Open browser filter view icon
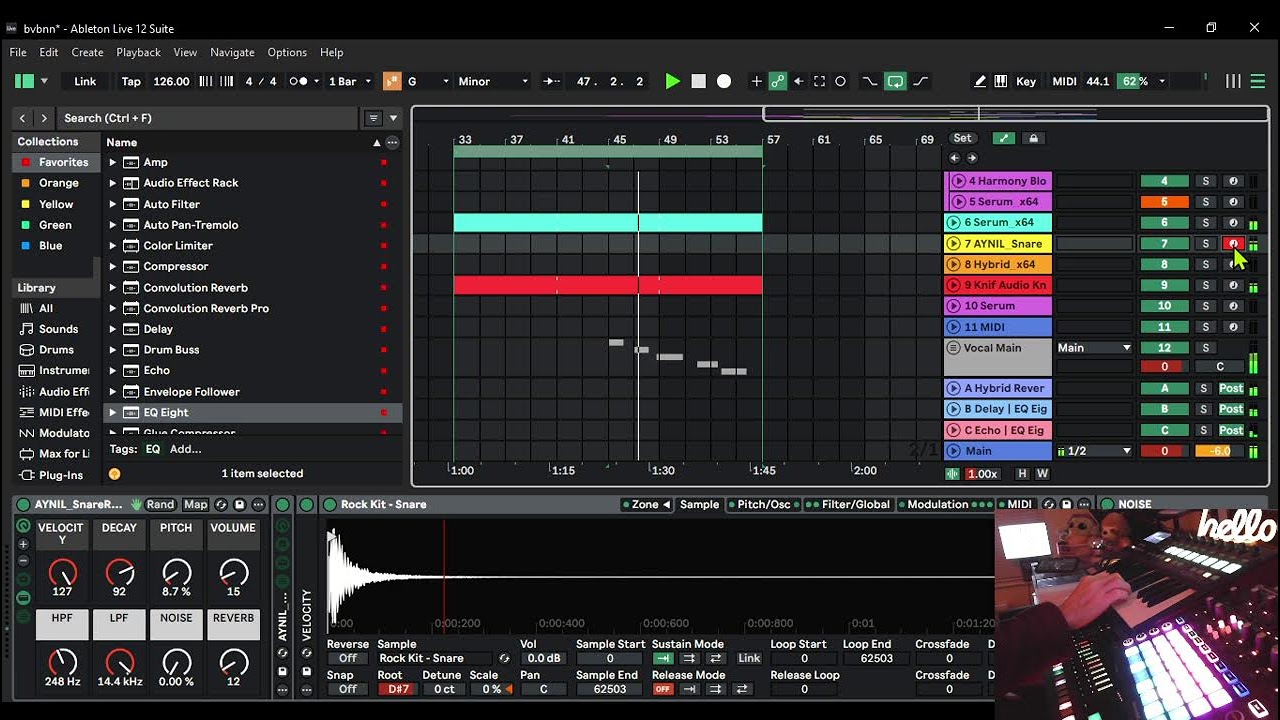This screenshot has width=1280, height=720. 373,118
